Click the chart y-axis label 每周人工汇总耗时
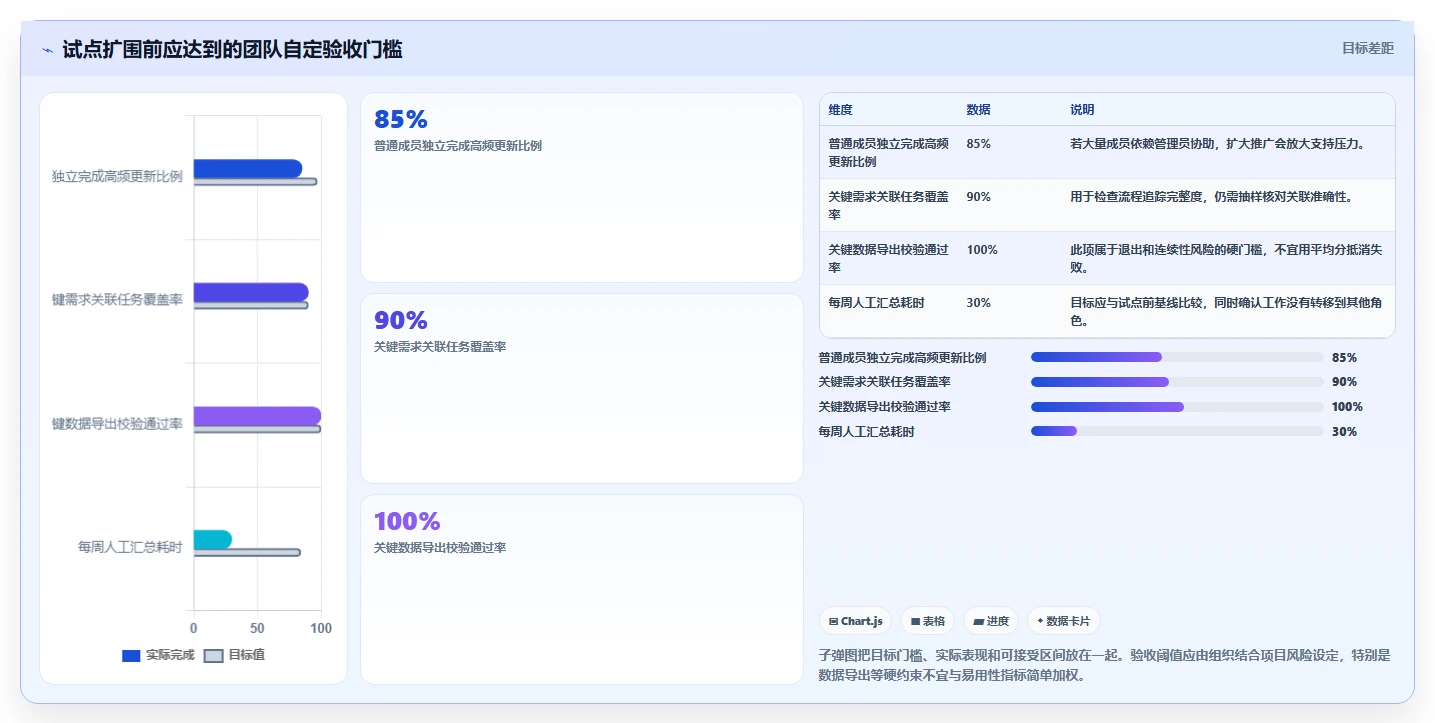 click(130, 547)
